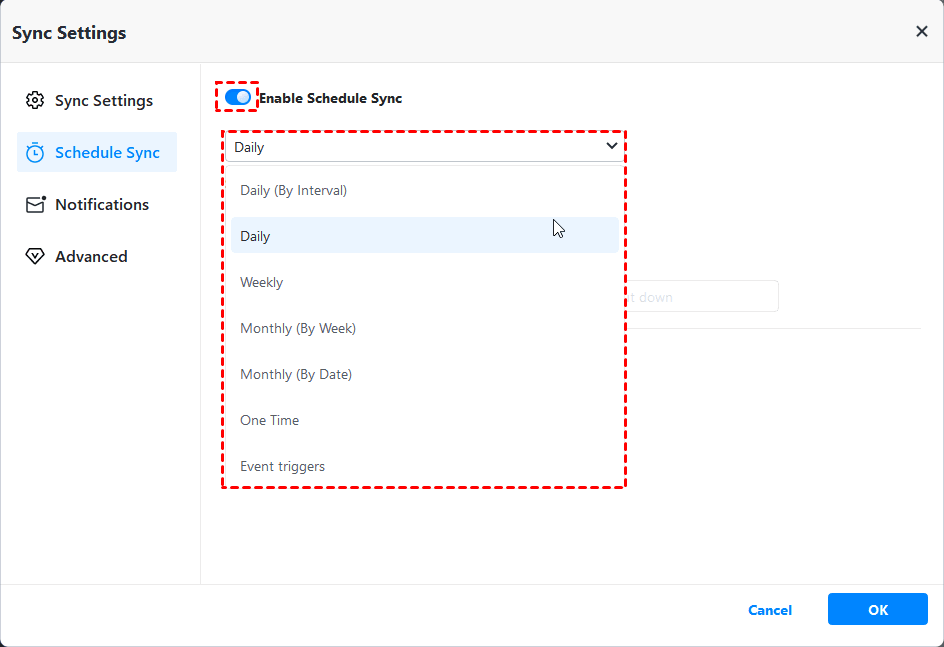Open the Notifications tab

(101, 205)
